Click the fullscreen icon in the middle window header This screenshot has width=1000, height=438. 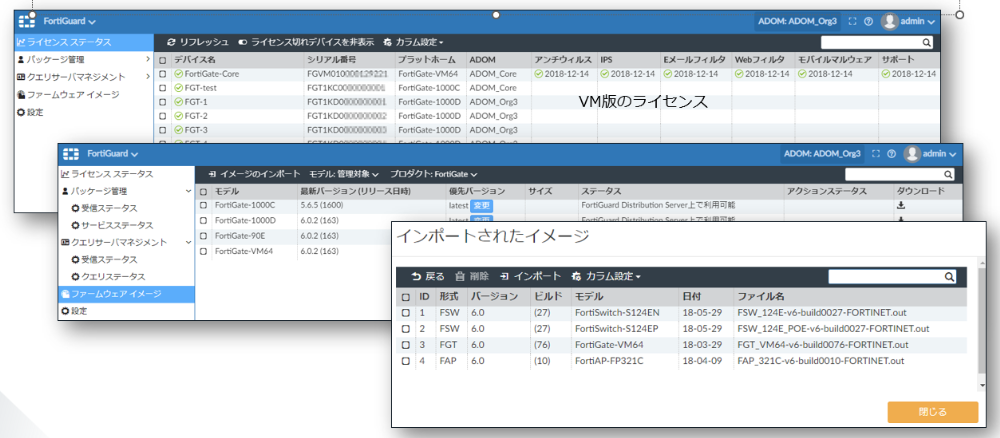click(876, 154)
